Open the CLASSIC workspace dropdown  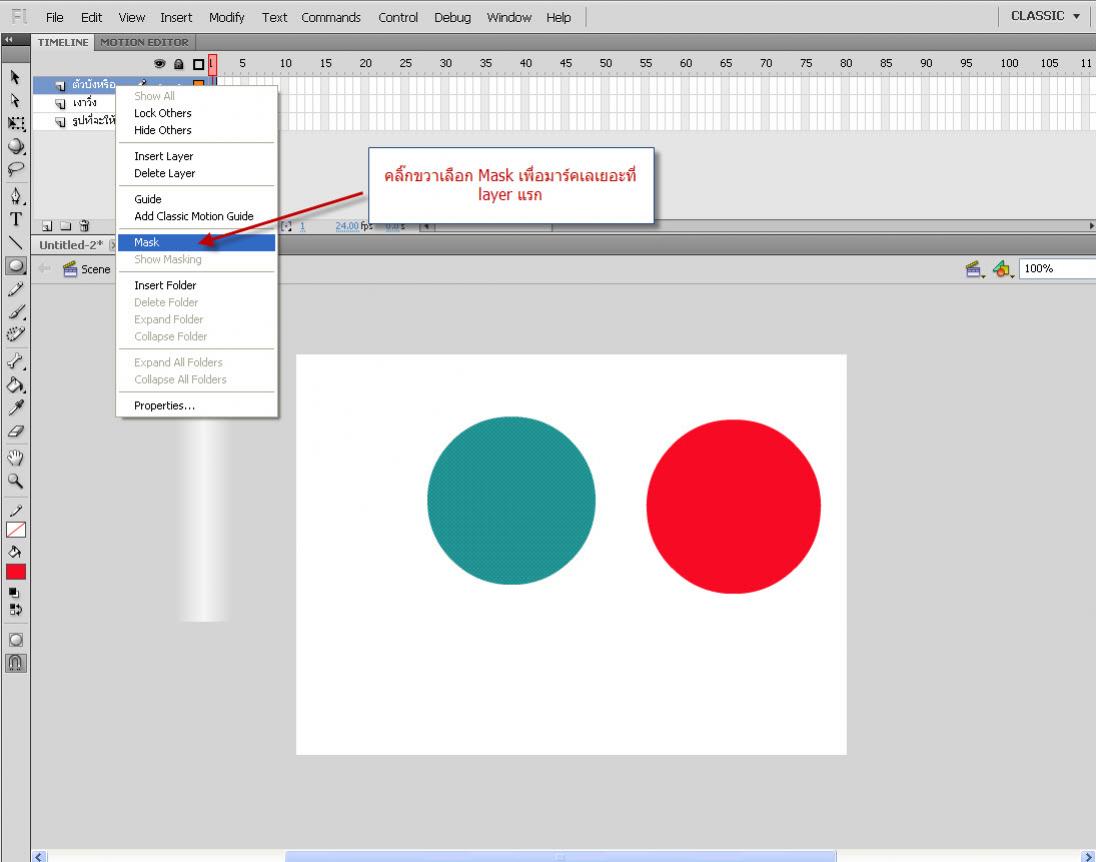[1045, 16]
